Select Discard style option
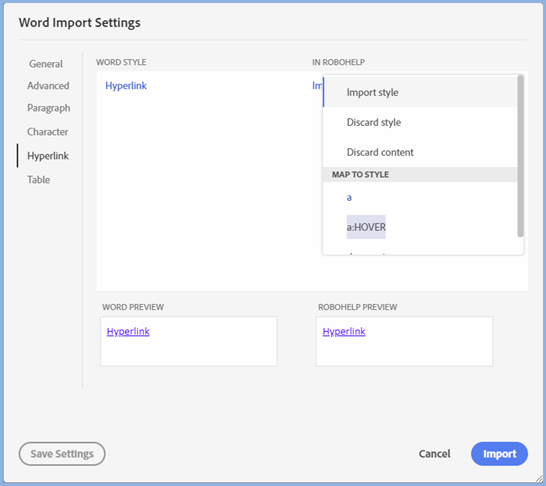This screenshot has width=546, height=486. [x=420, y=122]
